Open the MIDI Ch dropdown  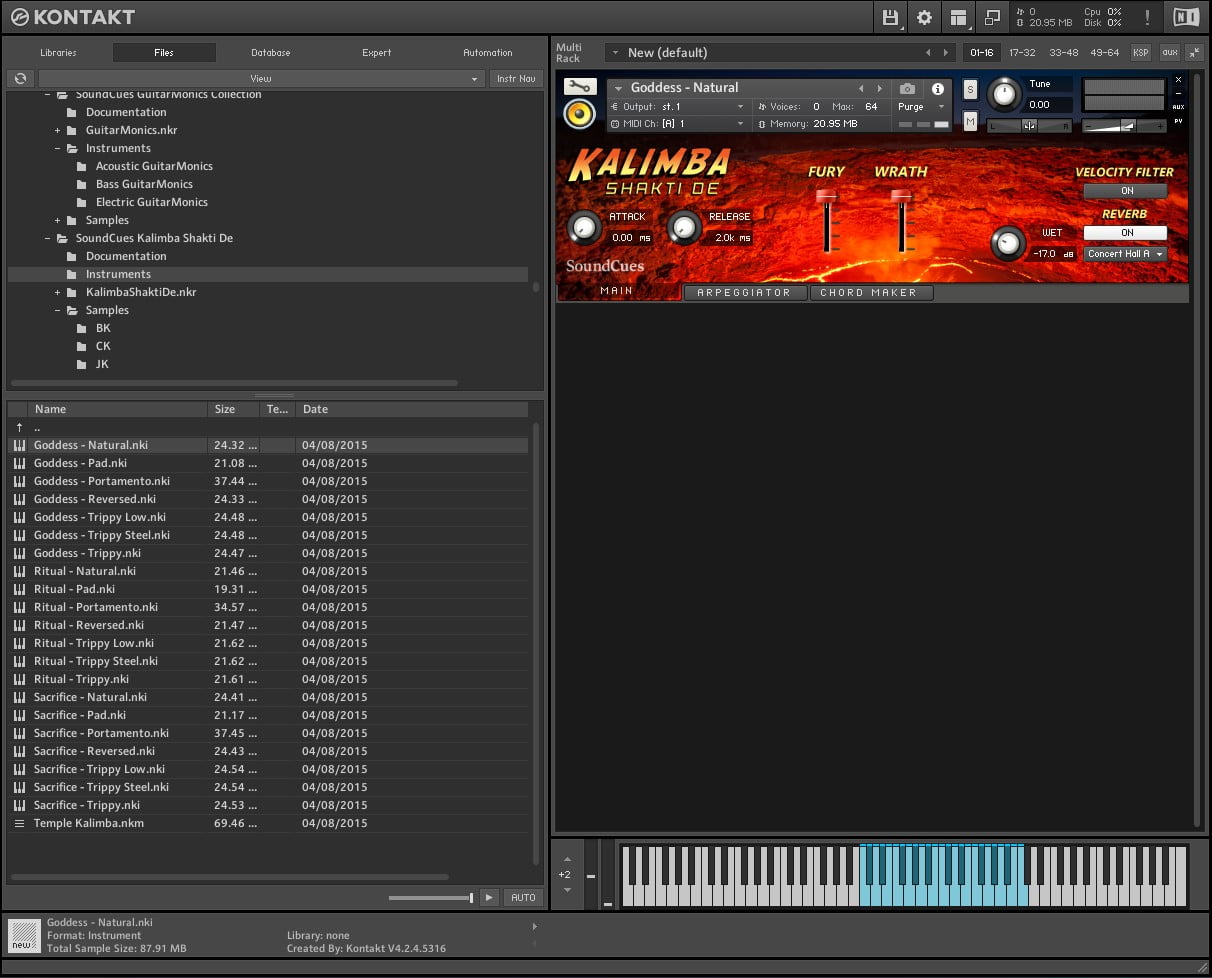[x=678, y=124]
